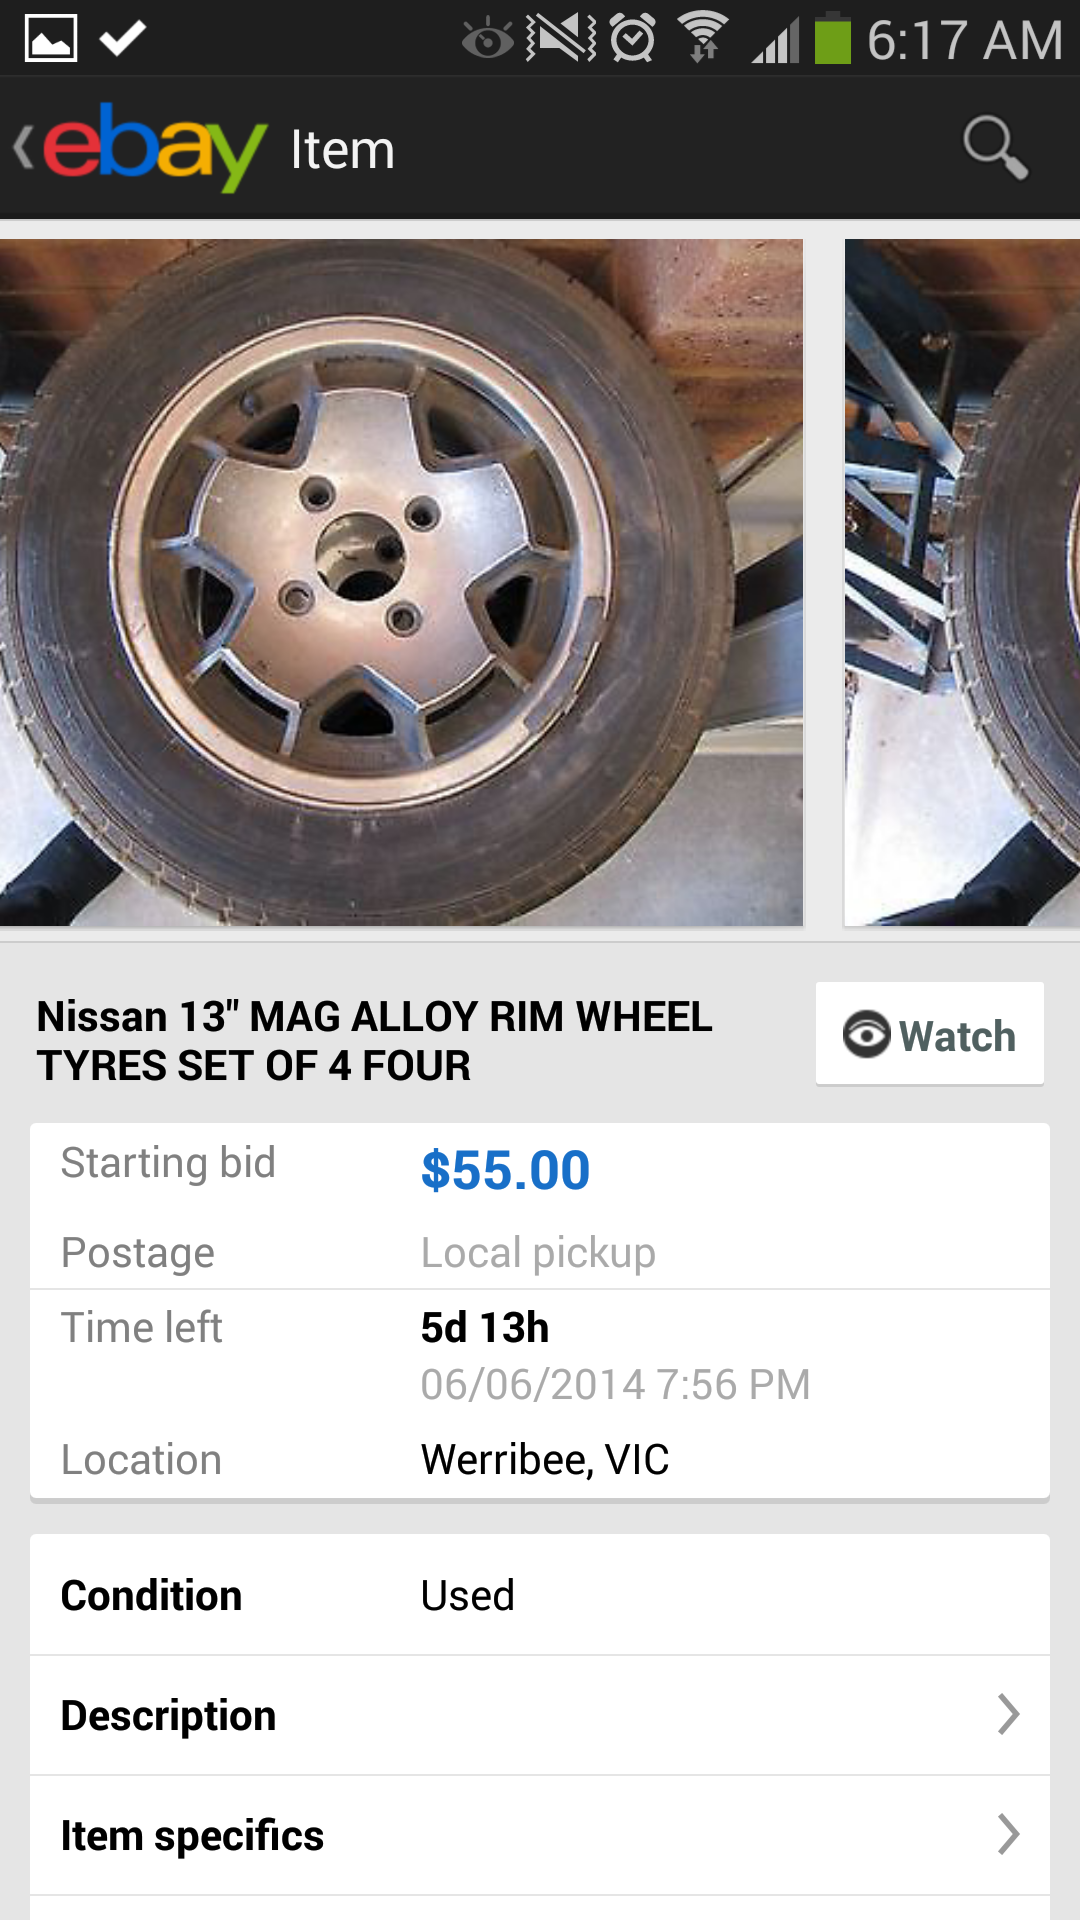This screenshot has width=1080, height=1920.
Task: Tap the Werribee, VIC location
Action: click(x=544, y=1460)
